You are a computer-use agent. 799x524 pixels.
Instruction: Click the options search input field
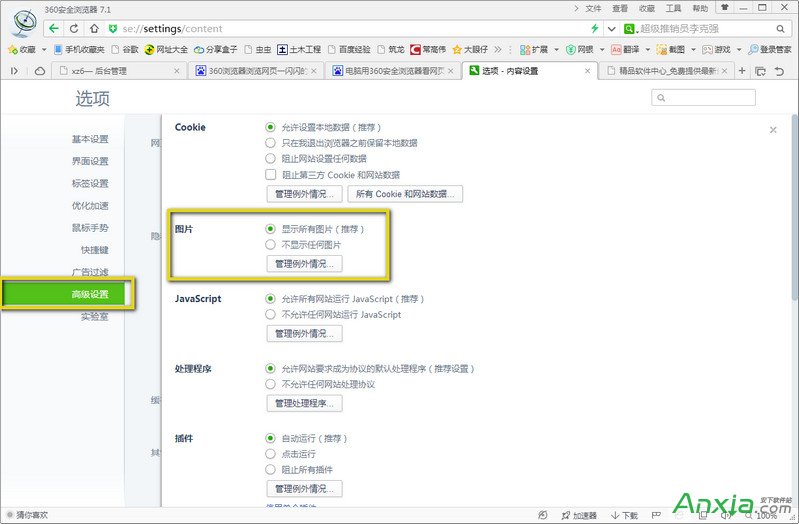tap(703, 97)
